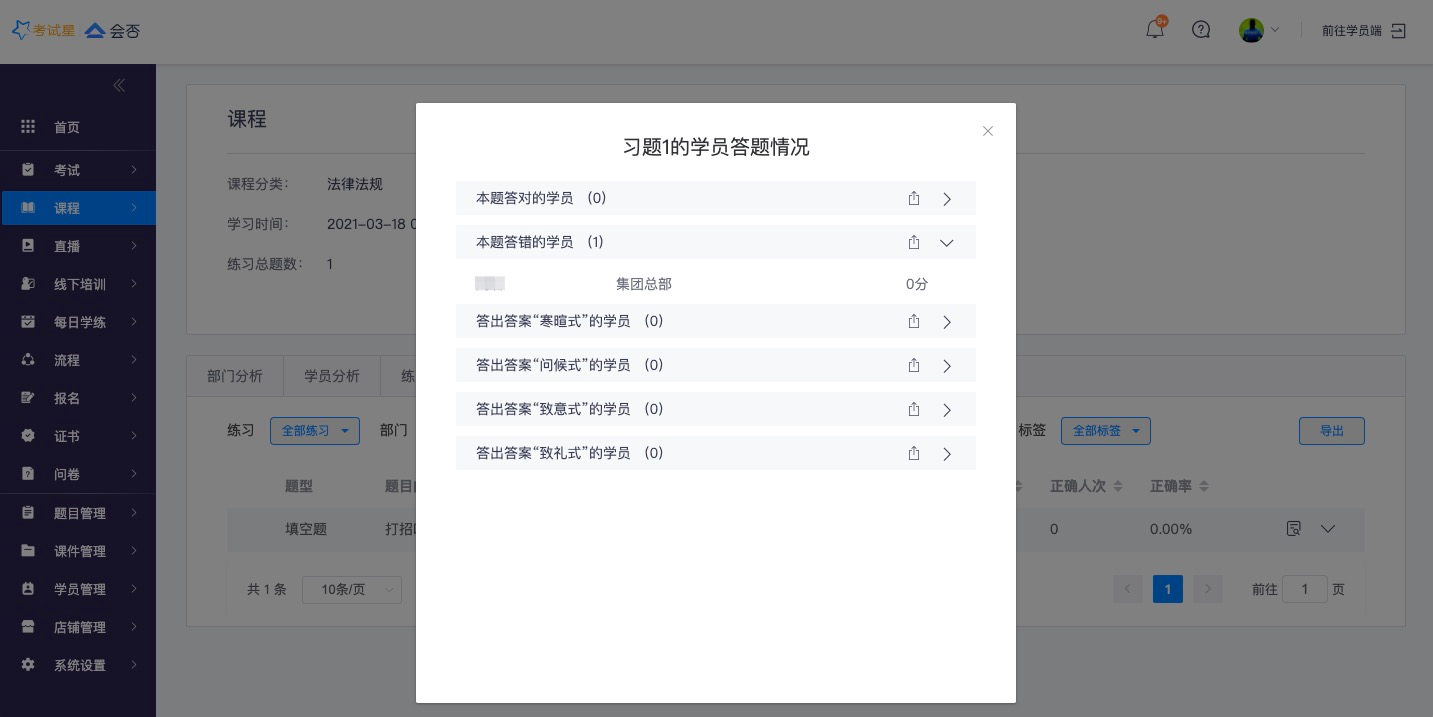Click the previous page arrow button
This screenshot has height=717, width=1433.
(x=1128, y=589)
